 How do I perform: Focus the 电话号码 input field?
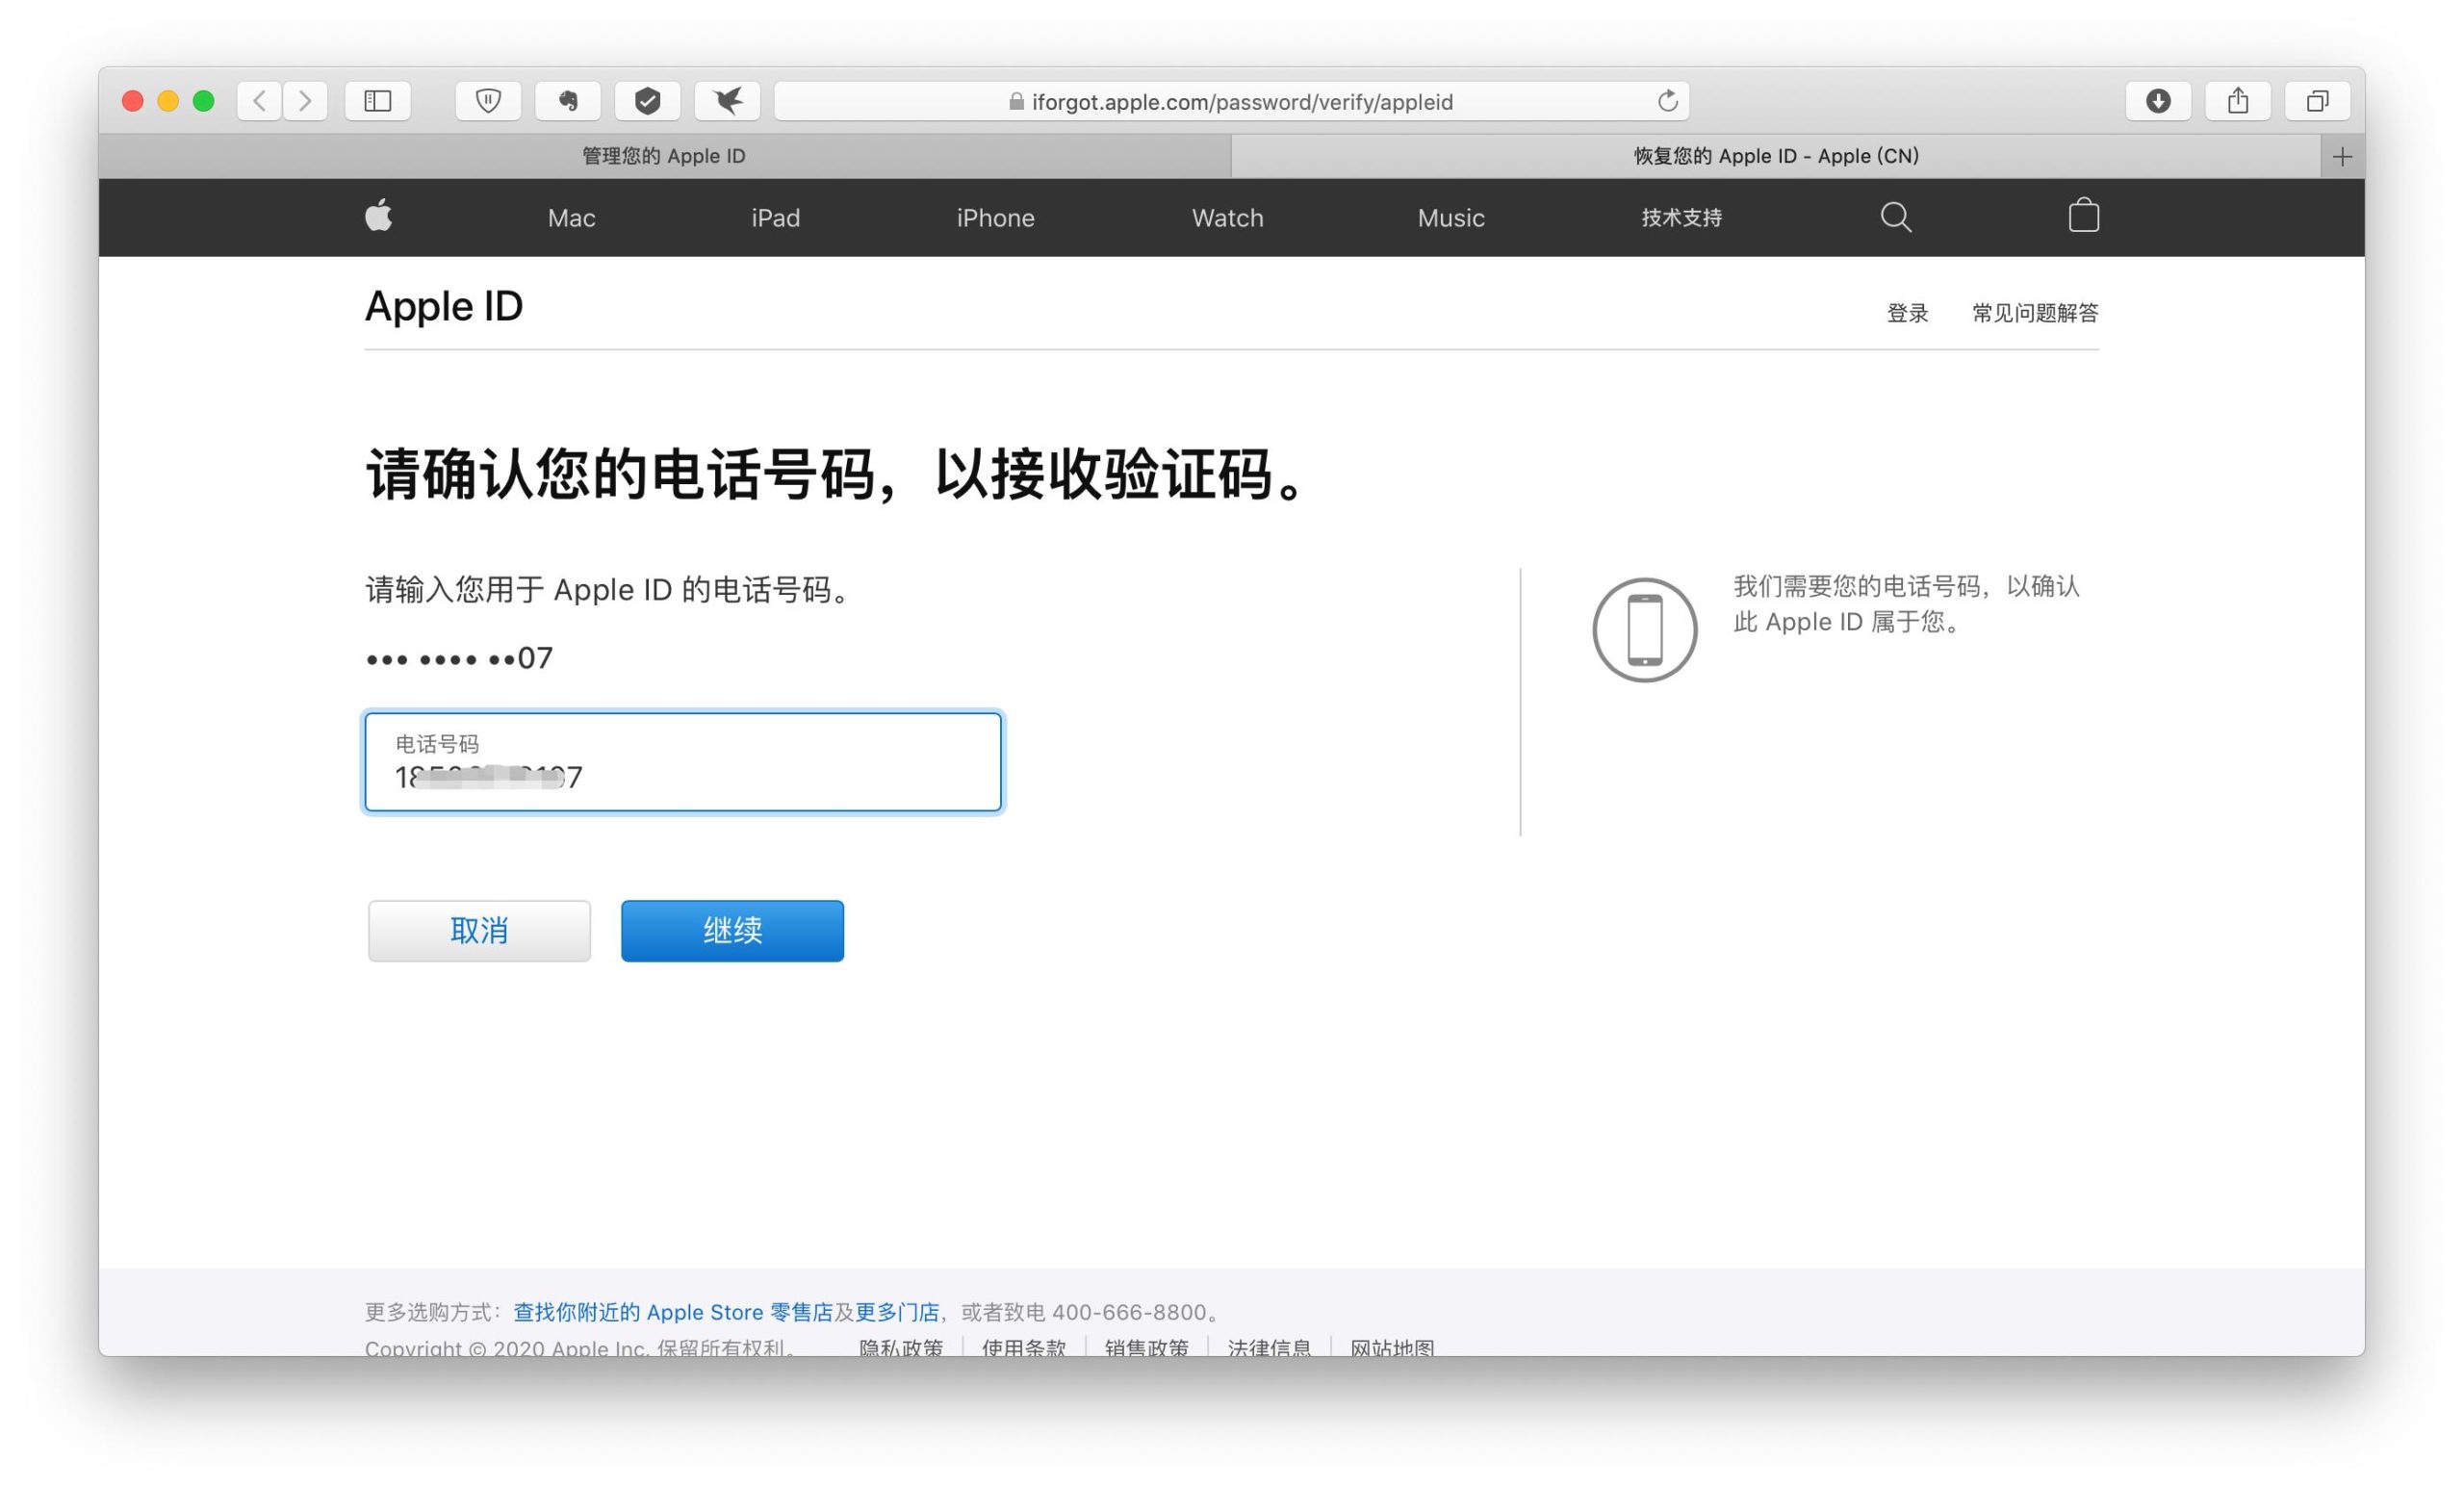point(683,762)
